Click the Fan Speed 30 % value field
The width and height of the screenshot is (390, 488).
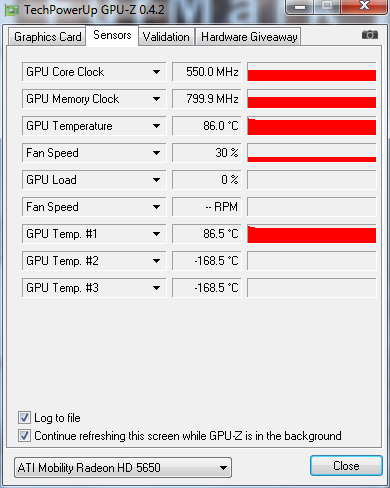coord(207,153)
